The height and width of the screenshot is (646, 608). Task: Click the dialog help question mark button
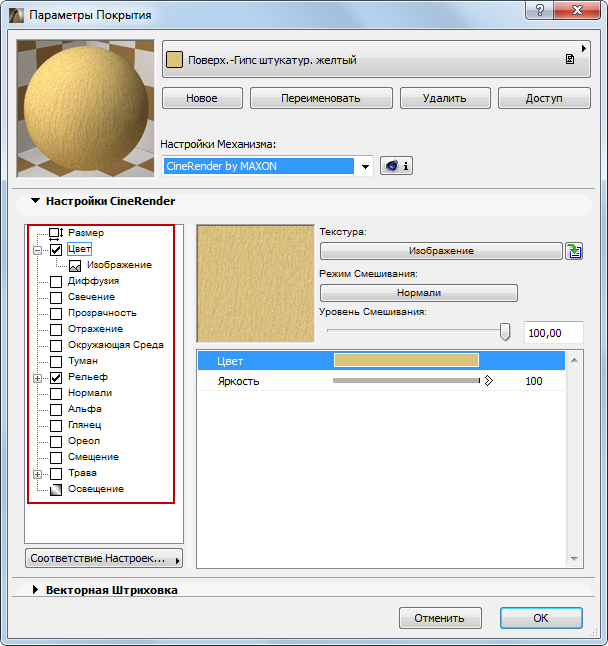[x=540, y=10]
